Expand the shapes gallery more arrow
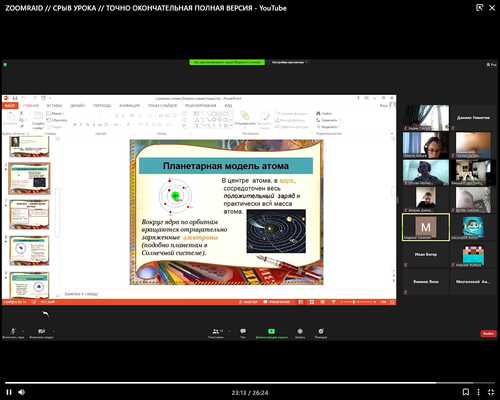The width and height of the screenshot is (500, 400). coord(231,126)
